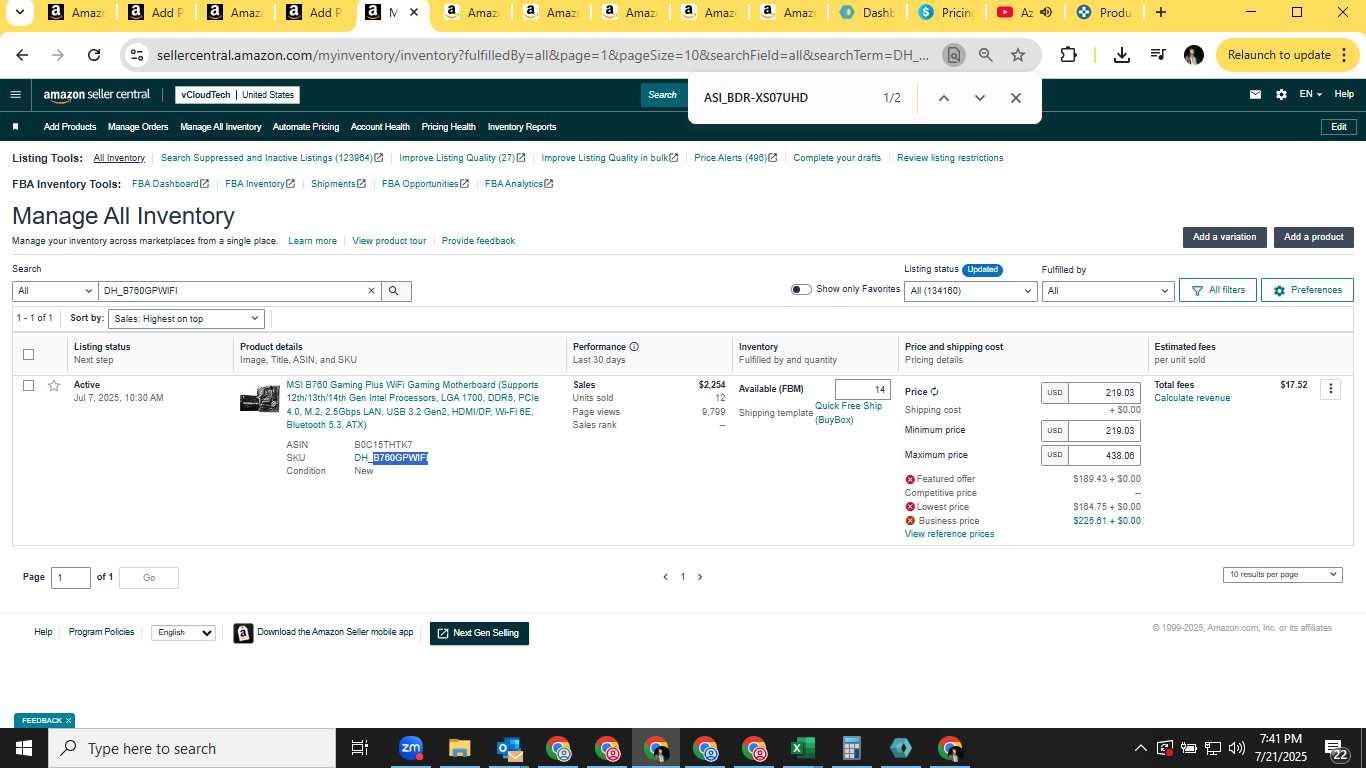Image resolution: width=1366 pixels, height=768 pixels.
Task: Go to previous find result arrow
Action: 943,98
